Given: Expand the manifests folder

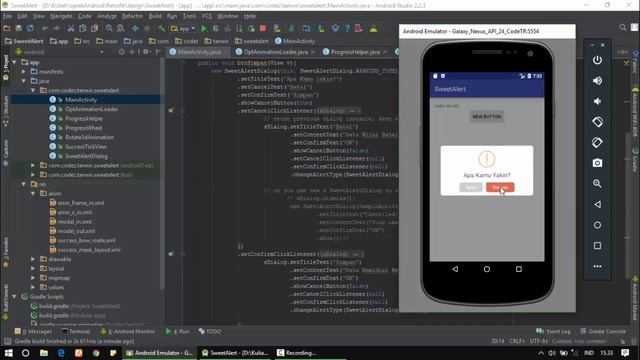Looking at the screenshot, I should tap(24, 71).
